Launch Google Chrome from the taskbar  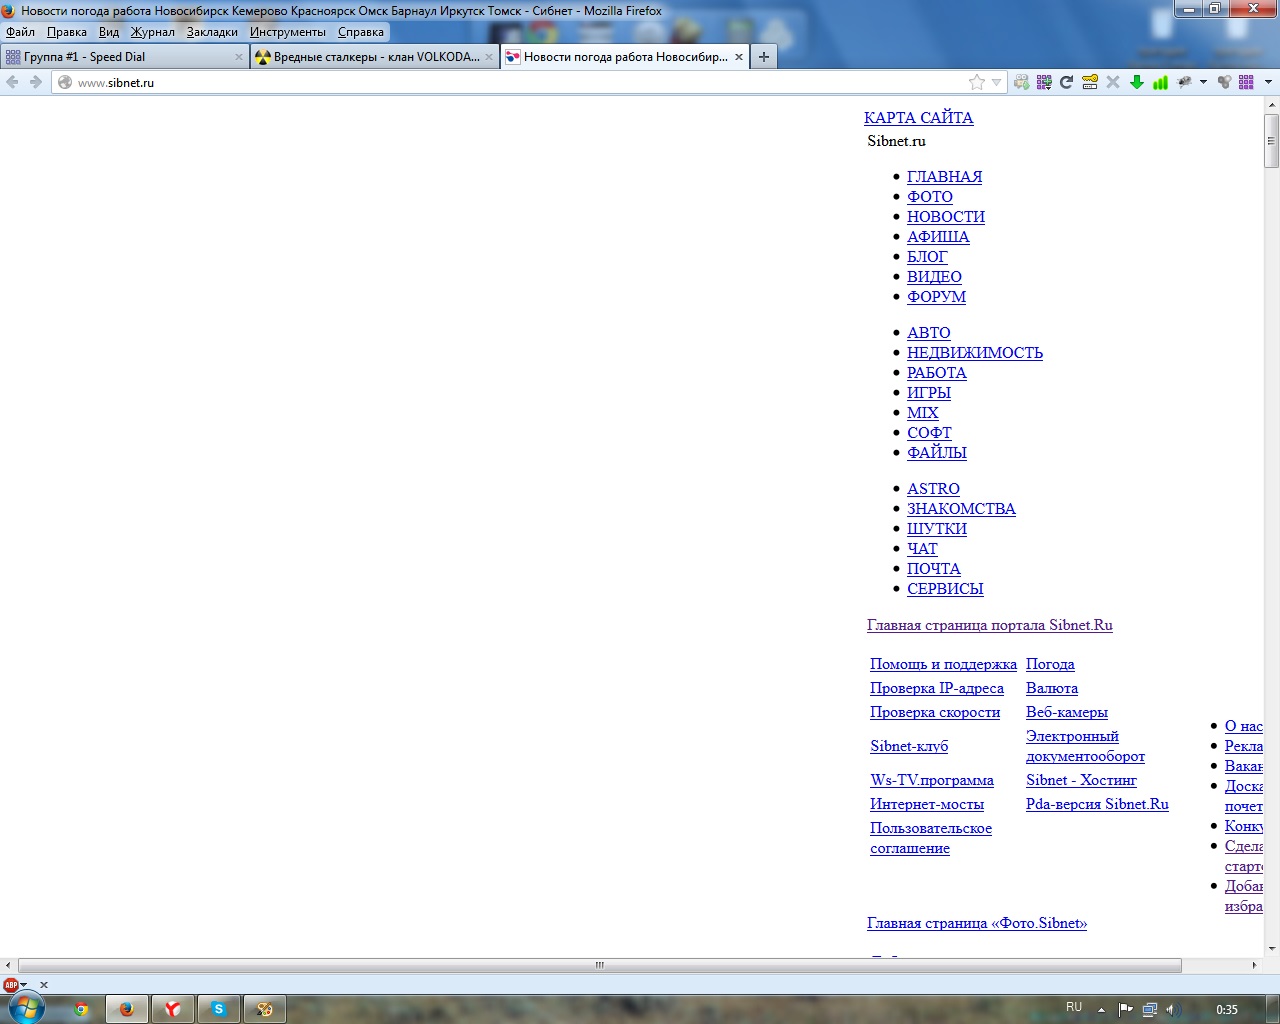pos(81,1009)
